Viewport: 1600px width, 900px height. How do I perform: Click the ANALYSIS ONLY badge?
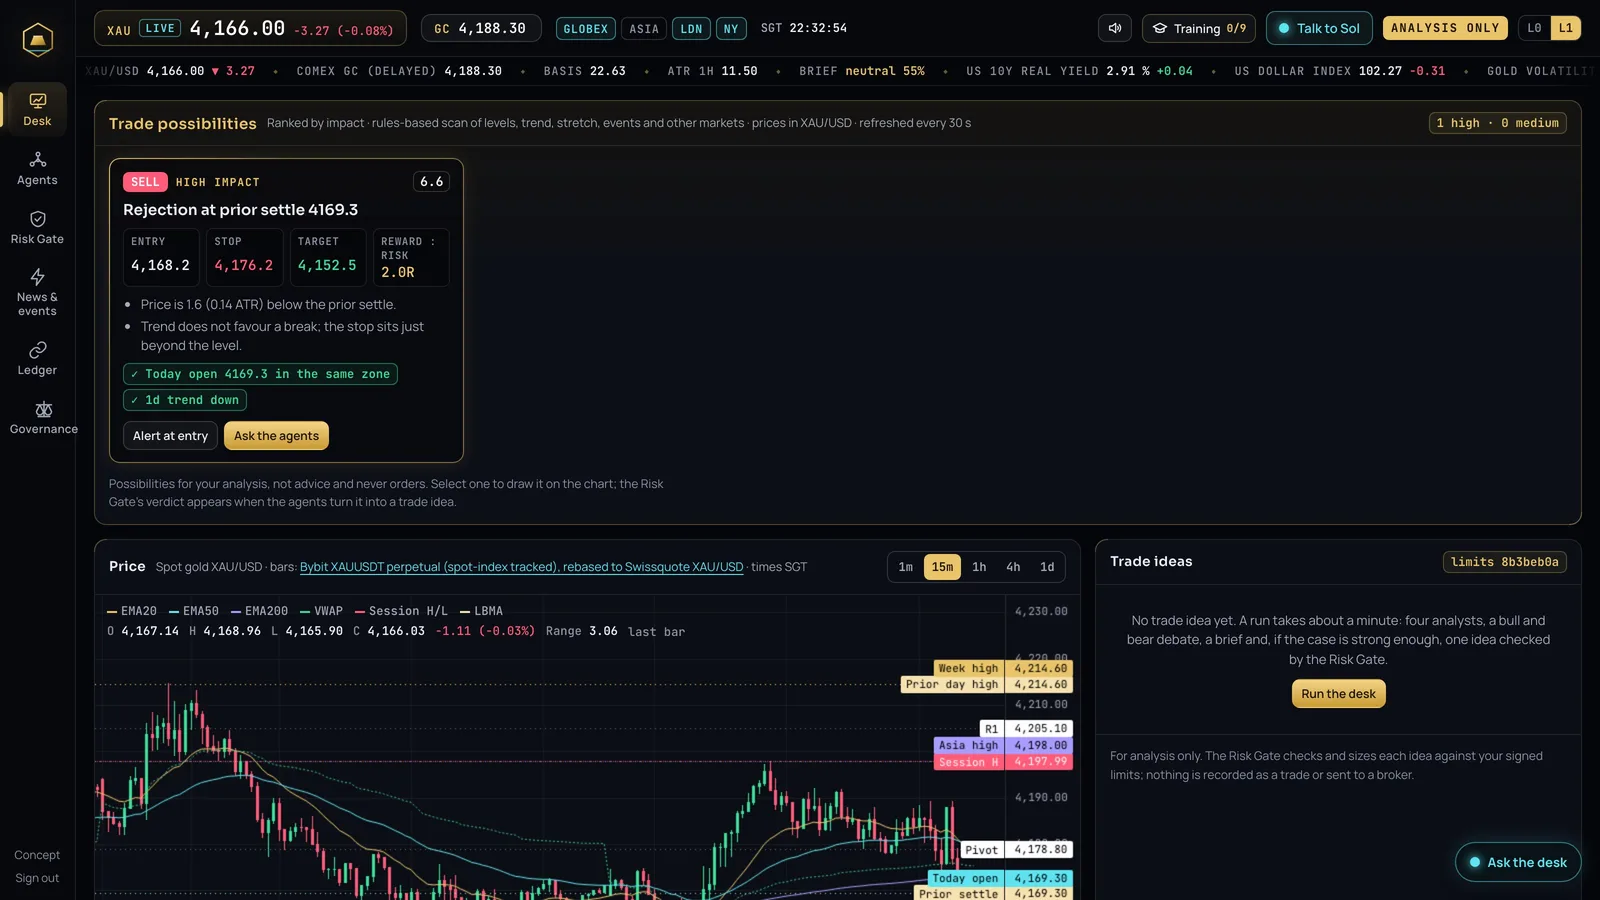(1445, 28)
